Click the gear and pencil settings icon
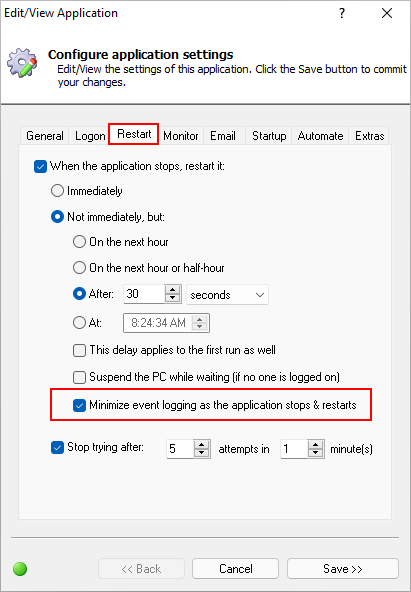Image resolution: width=411 pixels, height=592 pixels. [22, 63]
